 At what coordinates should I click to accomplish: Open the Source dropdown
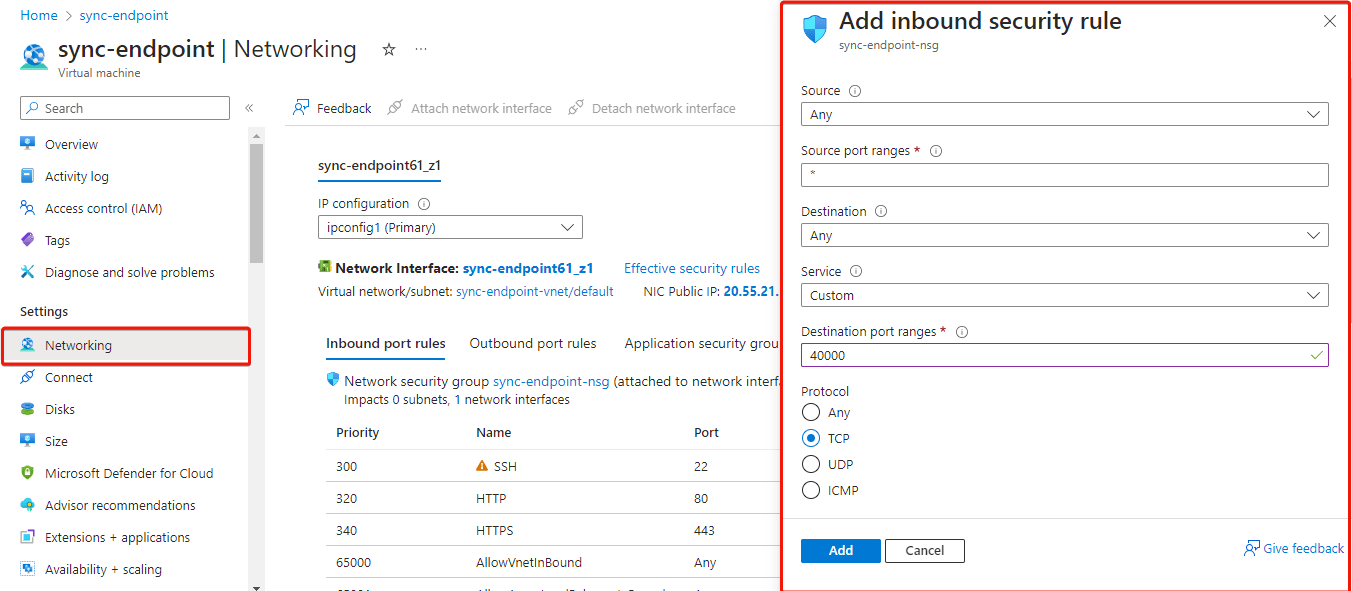1065,114
